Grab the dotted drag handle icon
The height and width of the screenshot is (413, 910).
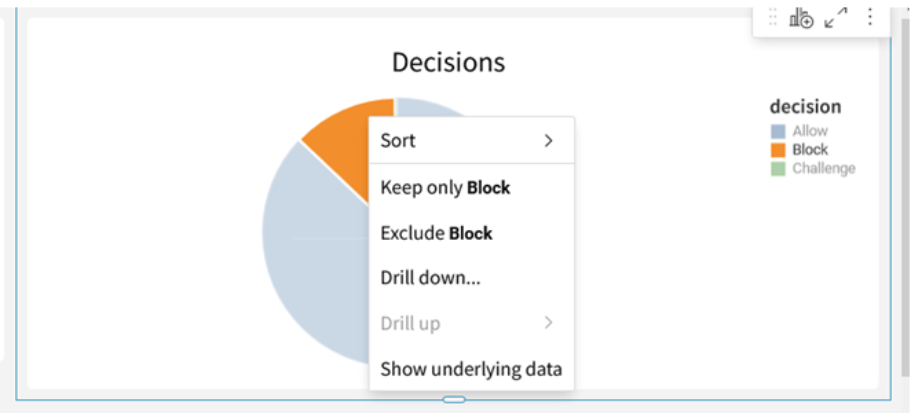tap(772, 17)
